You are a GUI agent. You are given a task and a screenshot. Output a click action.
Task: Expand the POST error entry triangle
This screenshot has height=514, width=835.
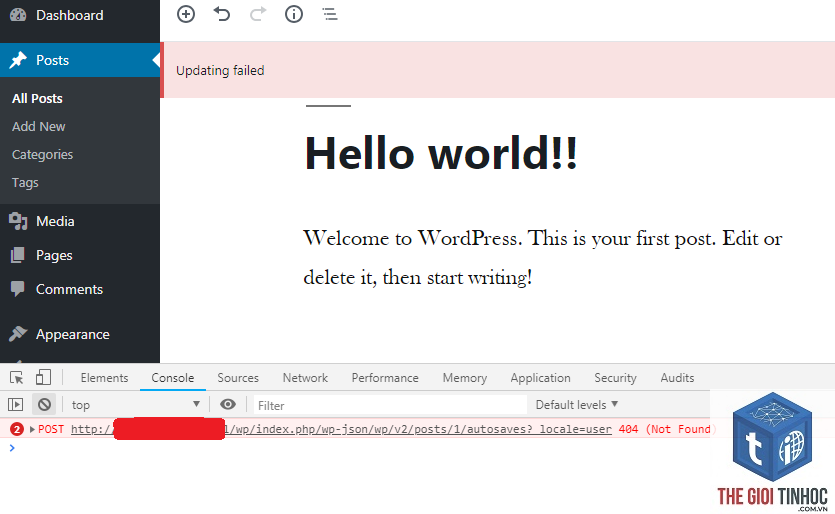click(32, 429)
